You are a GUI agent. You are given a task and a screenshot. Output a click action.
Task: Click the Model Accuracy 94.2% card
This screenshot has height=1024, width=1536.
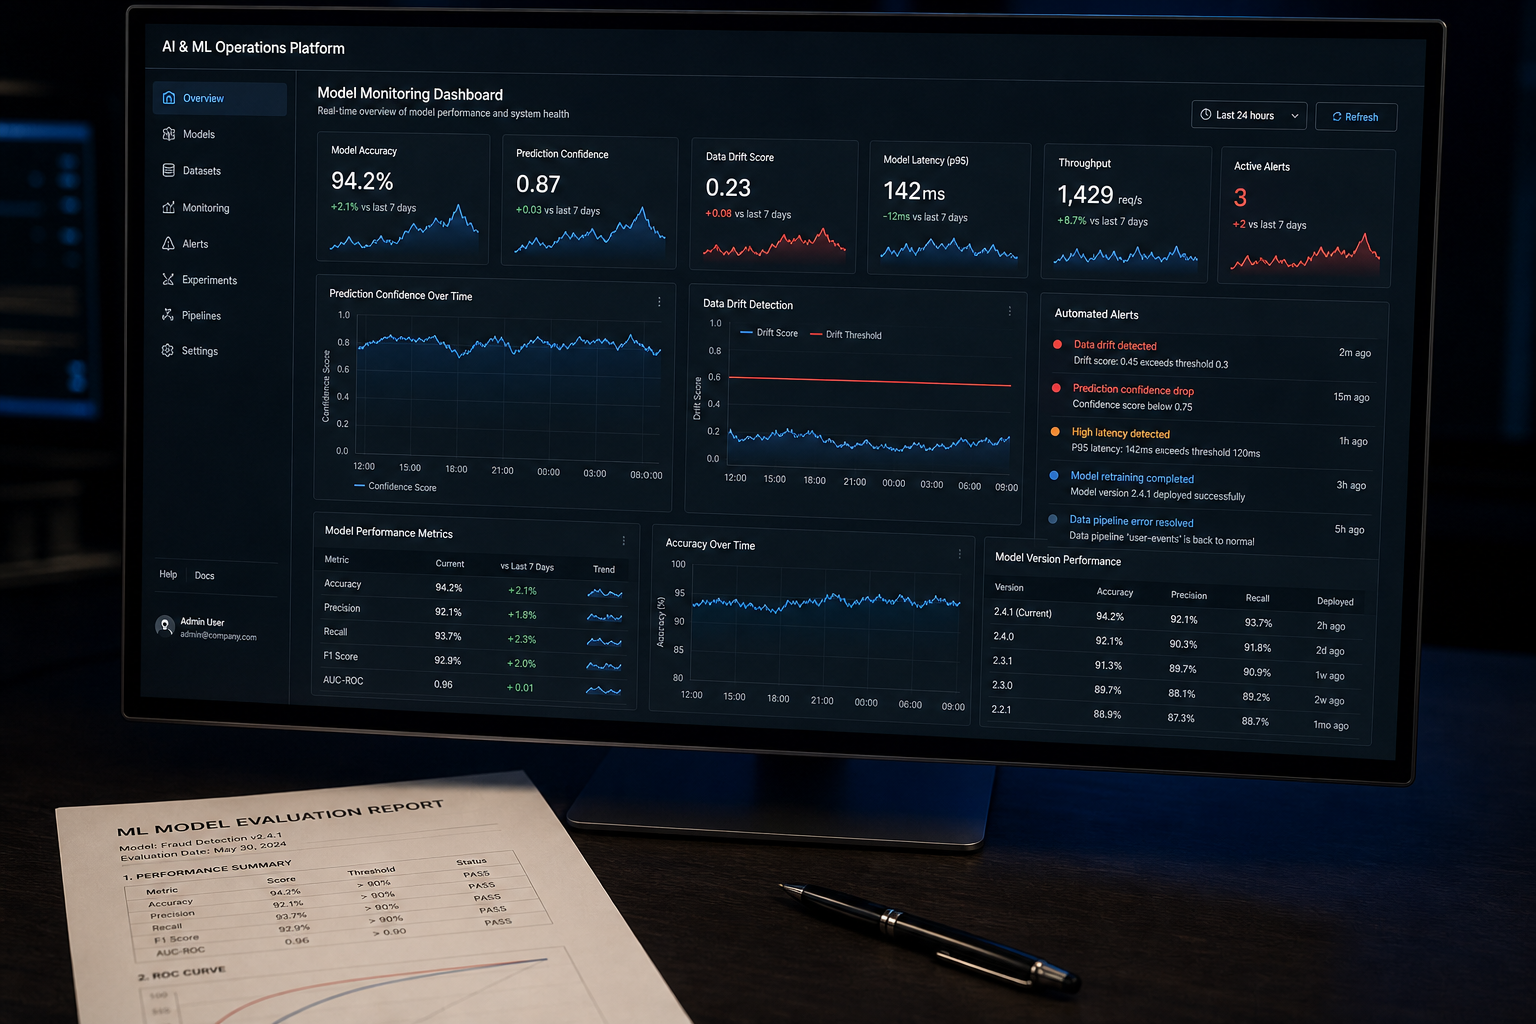point(404,198)
